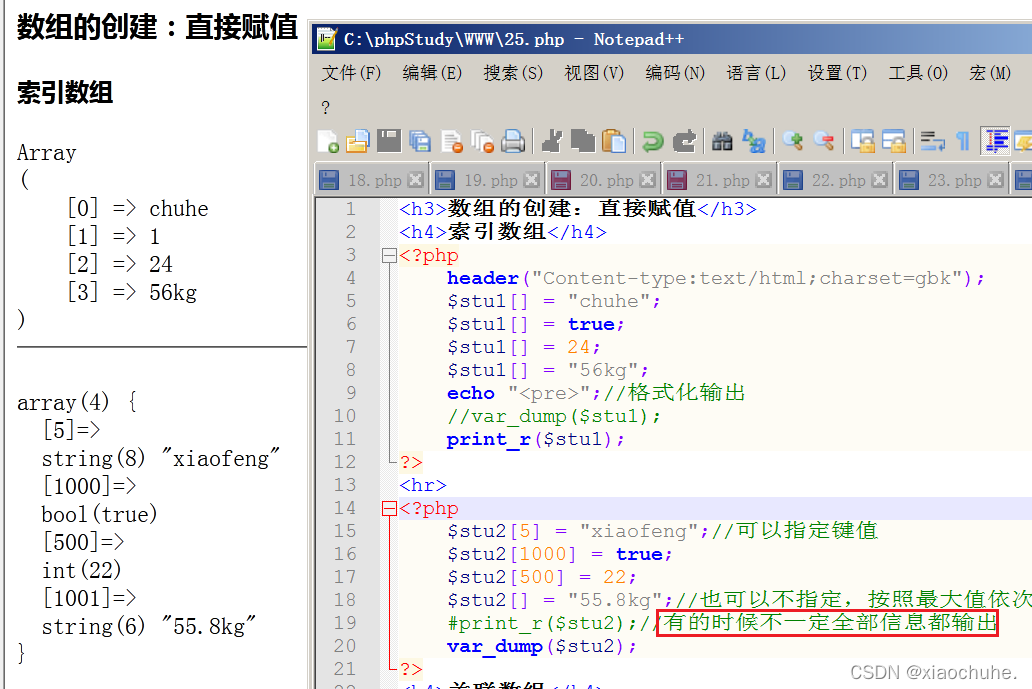Click the var_dump($stu2); code line
This screenshot has width=1032, height=689.
(x=541, y=646)
